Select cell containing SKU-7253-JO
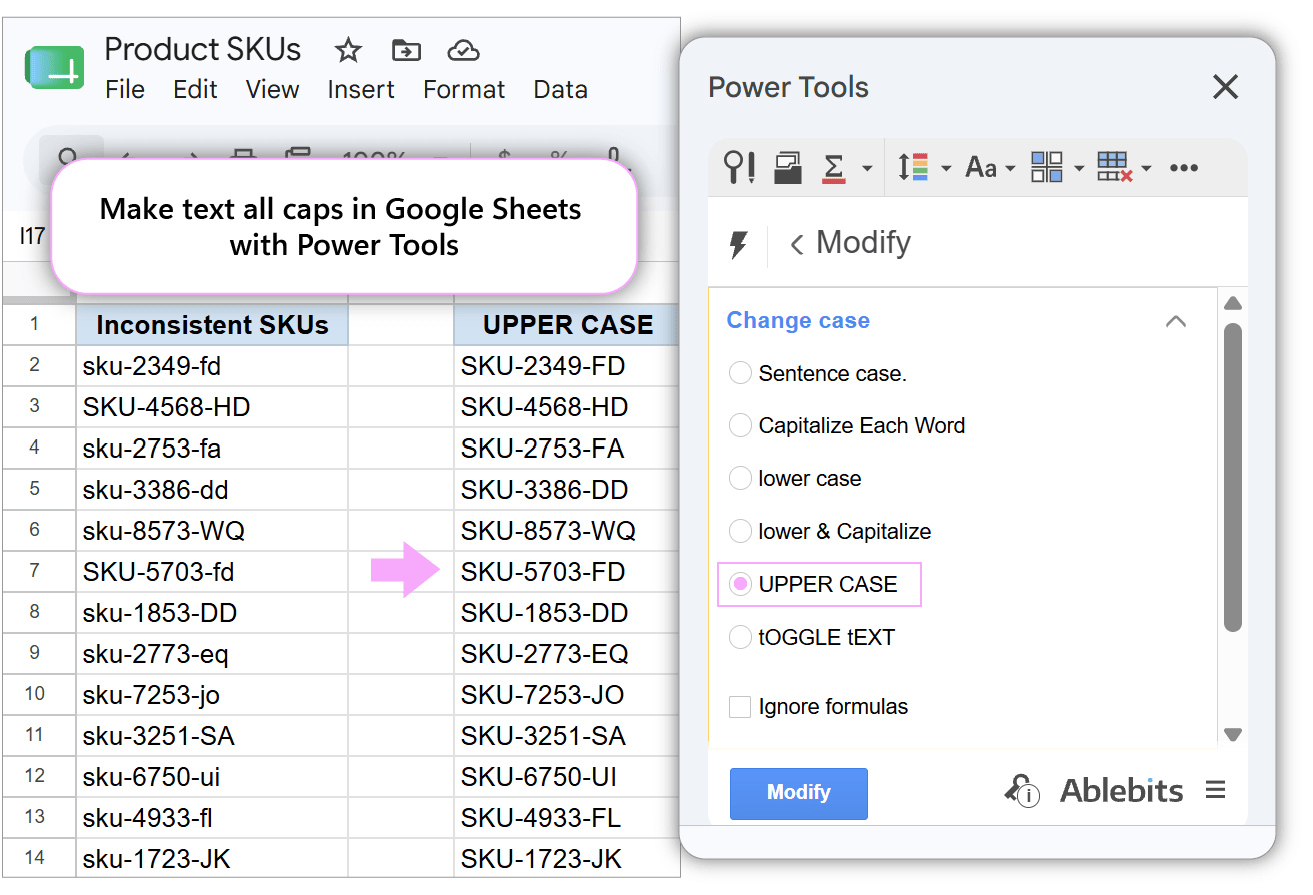The width and height of the screenshot is (1313, 895). pos(567,695)
